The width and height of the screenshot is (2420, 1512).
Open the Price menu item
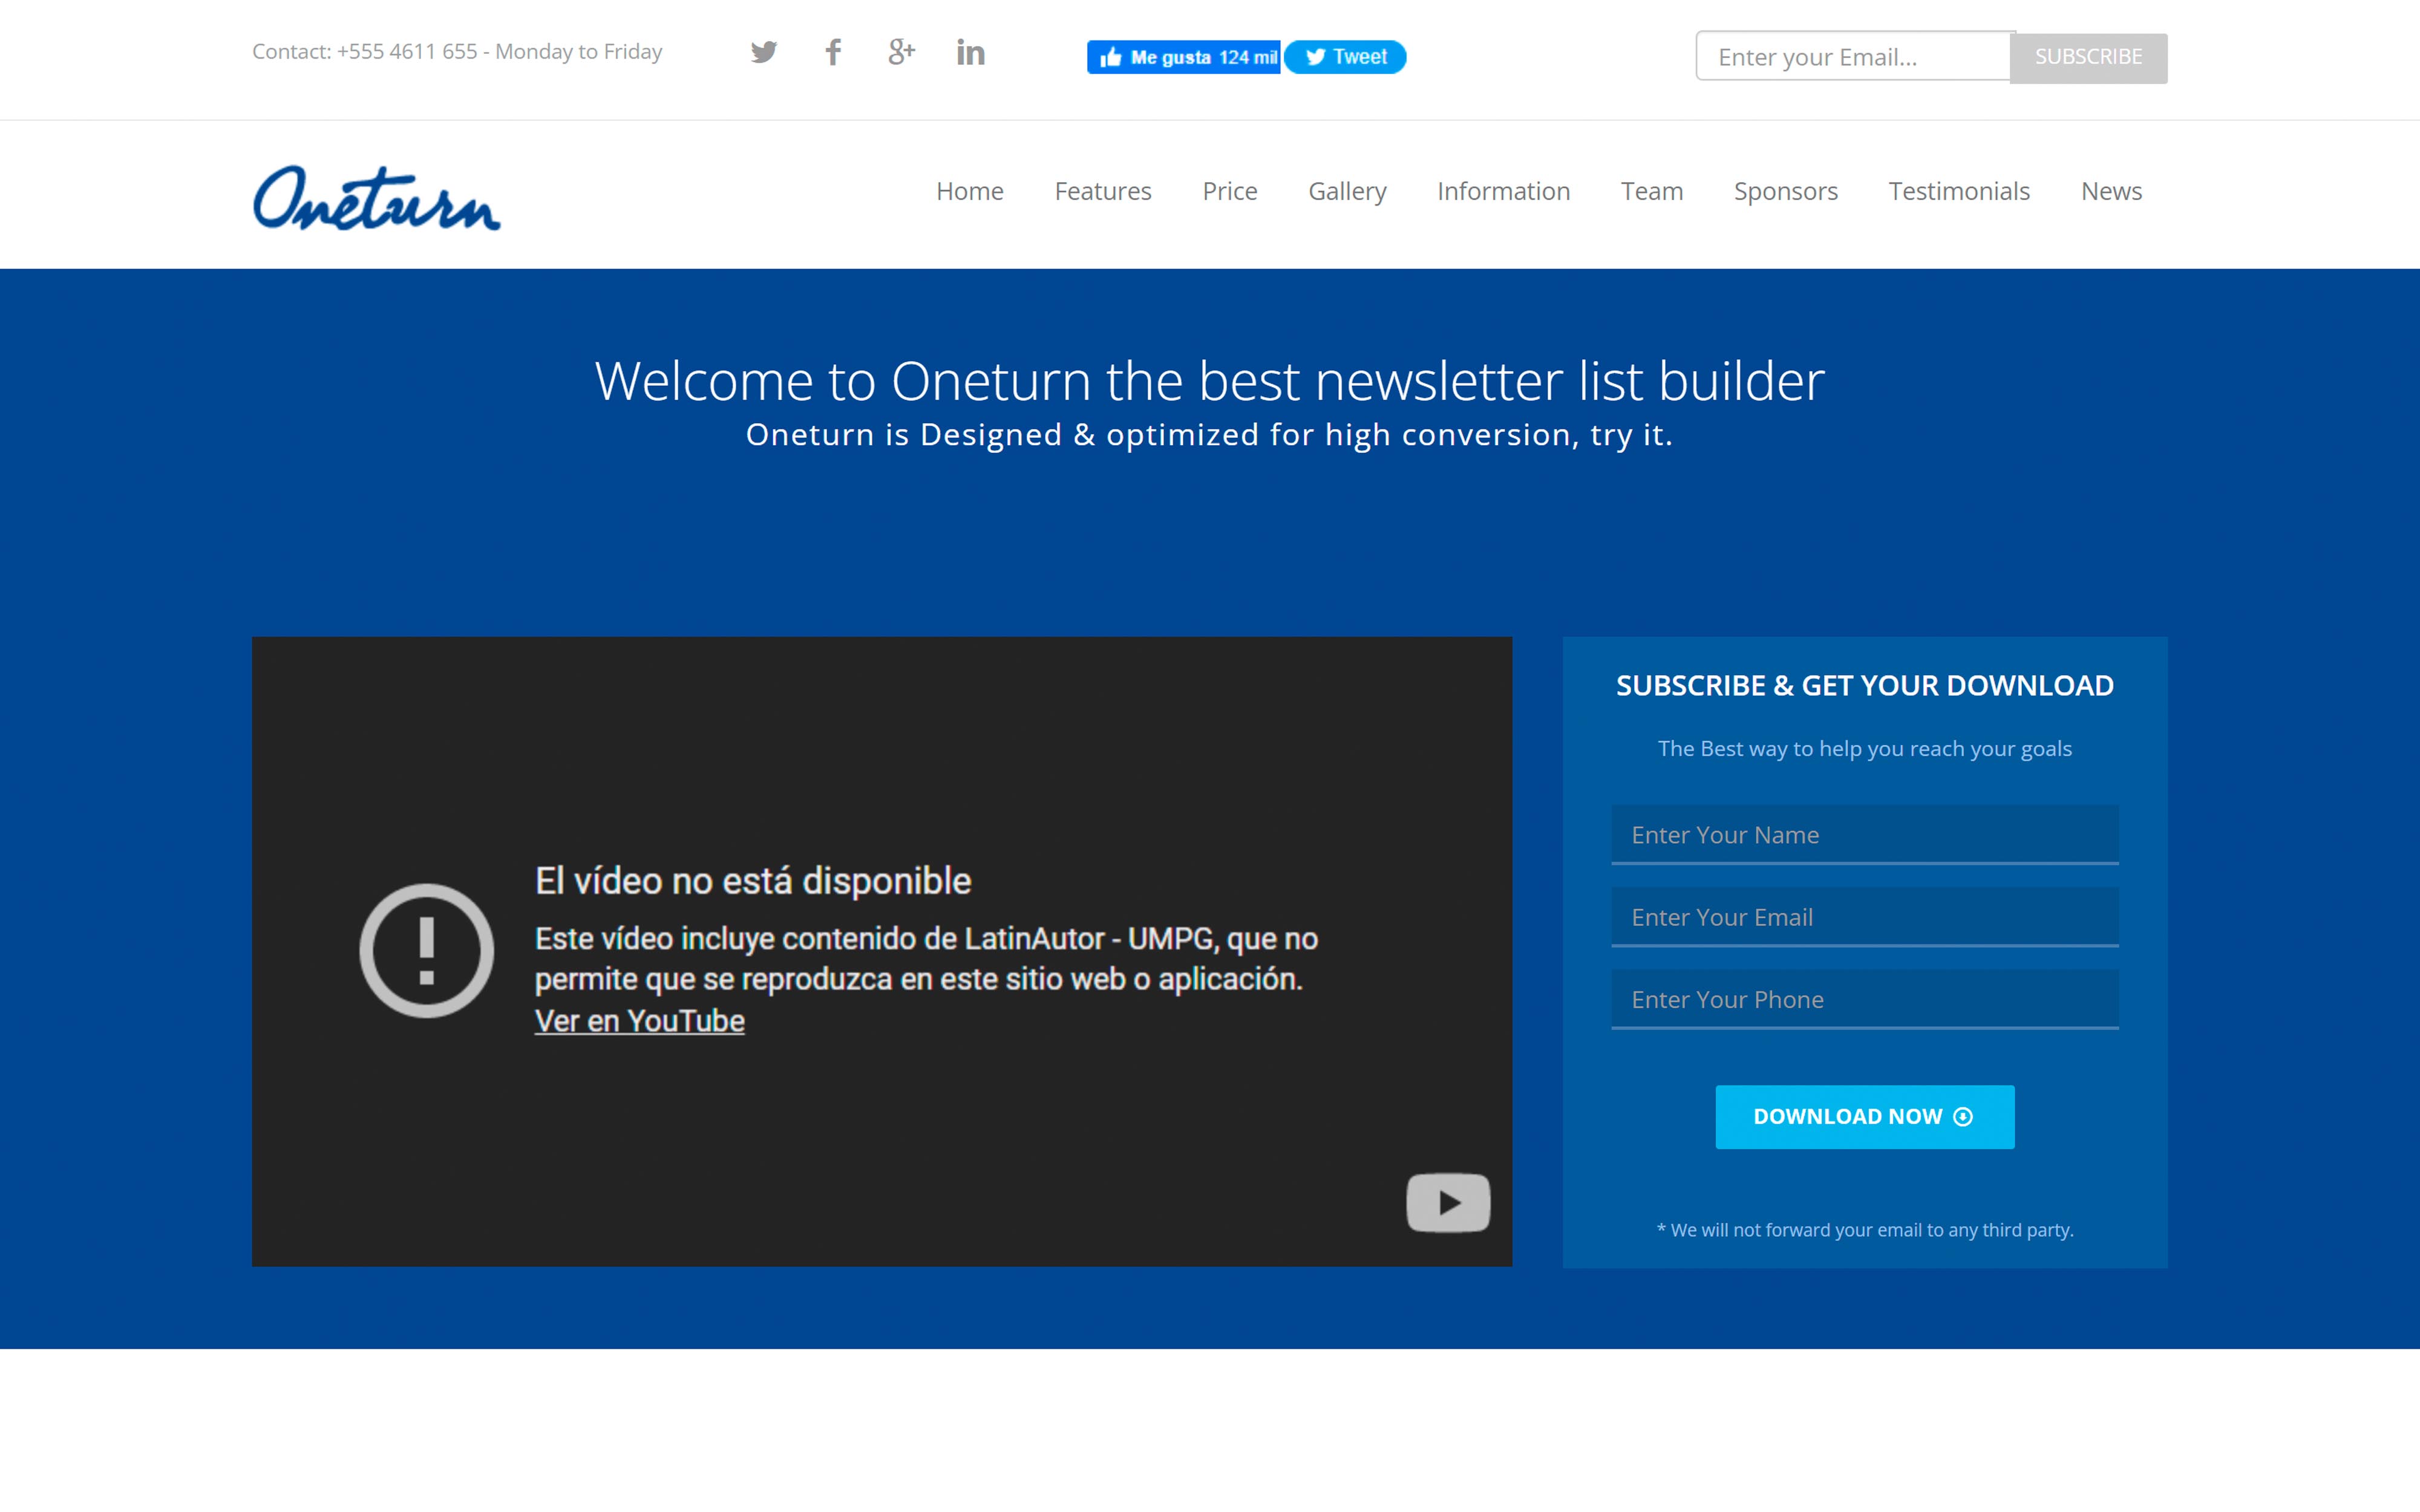click(1230, 191)
